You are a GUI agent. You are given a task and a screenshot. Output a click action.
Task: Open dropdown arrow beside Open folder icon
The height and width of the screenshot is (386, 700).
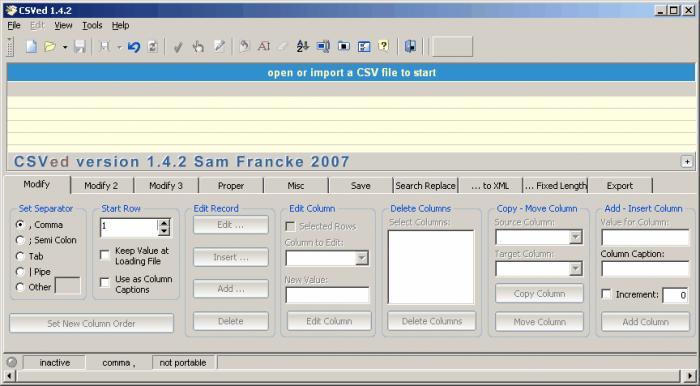point(65,47)
